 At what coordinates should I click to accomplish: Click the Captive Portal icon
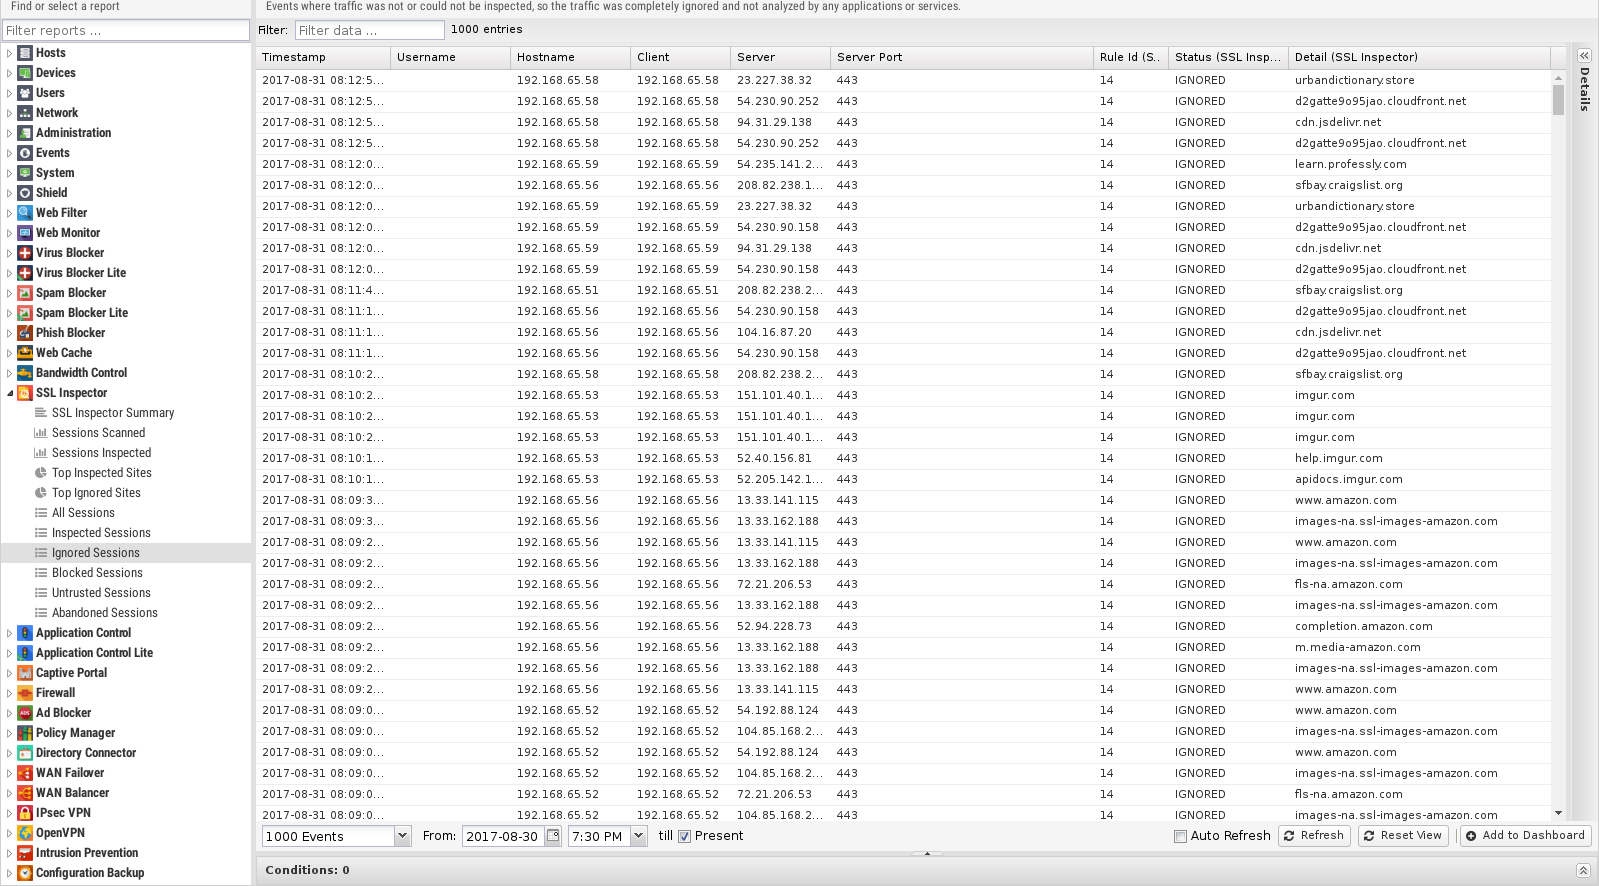[x=25, y=673]
